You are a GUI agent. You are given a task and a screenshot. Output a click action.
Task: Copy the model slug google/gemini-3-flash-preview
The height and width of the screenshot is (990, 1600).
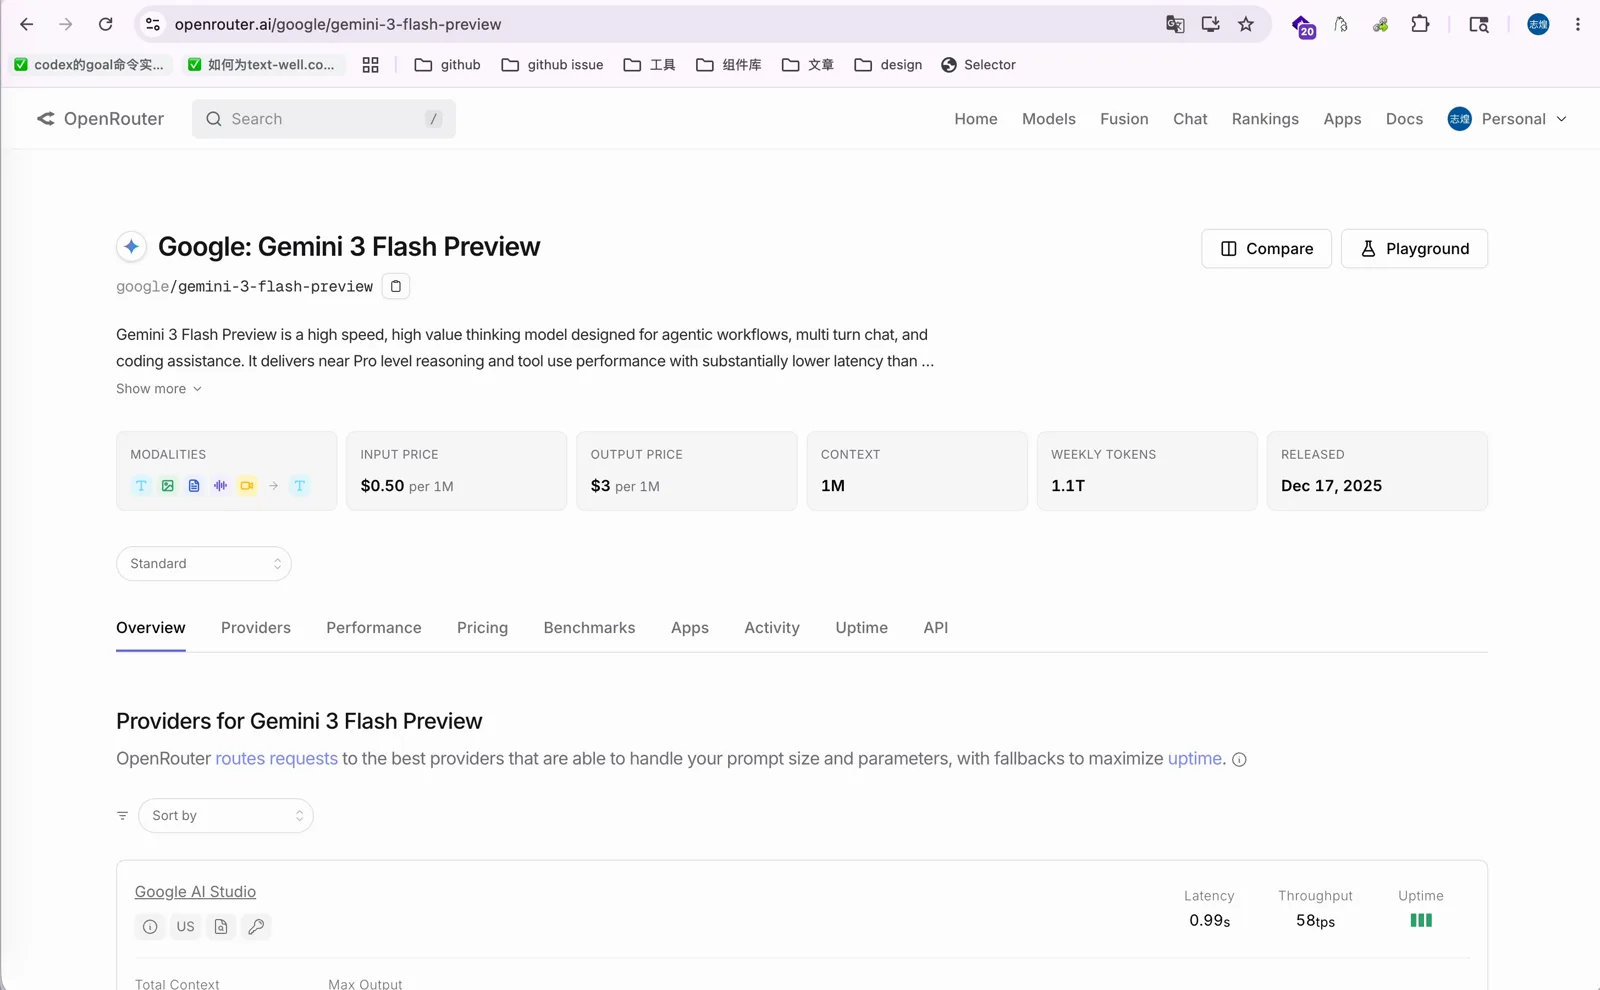pos(396,286)
